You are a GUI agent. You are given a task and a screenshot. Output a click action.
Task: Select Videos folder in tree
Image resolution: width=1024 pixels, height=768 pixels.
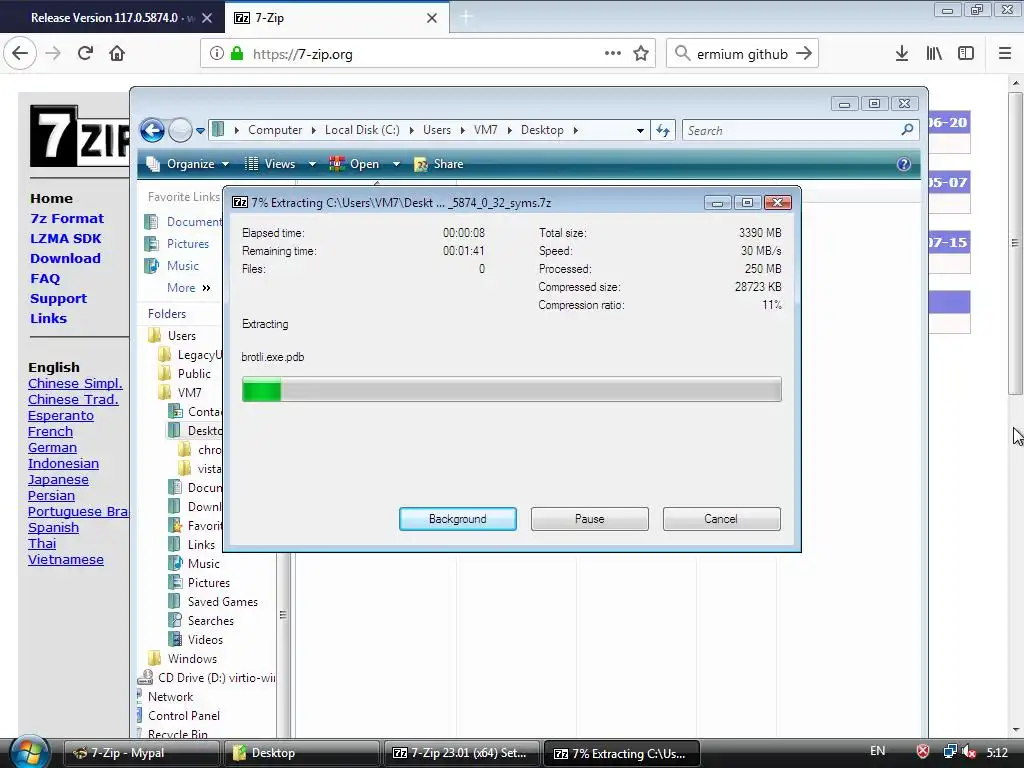click(x=205, y=639)
